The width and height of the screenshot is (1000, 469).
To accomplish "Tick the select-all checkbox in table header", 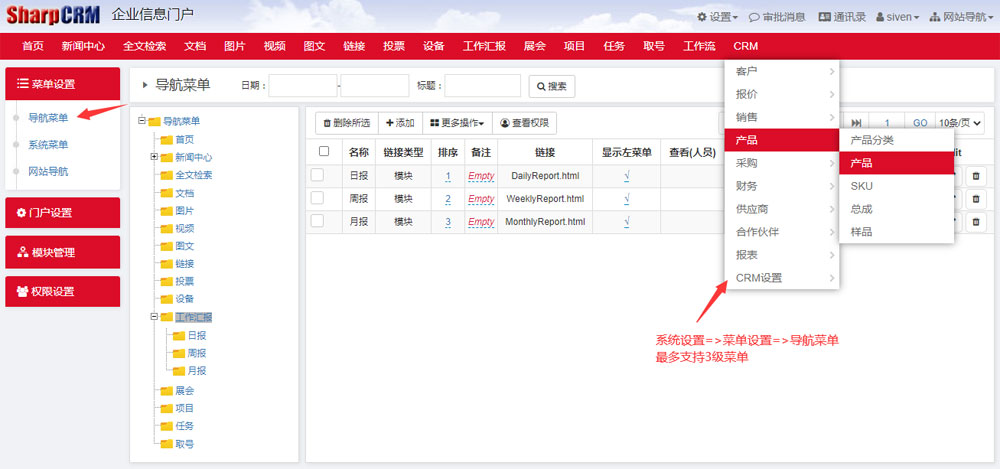I will pos(323,152).
